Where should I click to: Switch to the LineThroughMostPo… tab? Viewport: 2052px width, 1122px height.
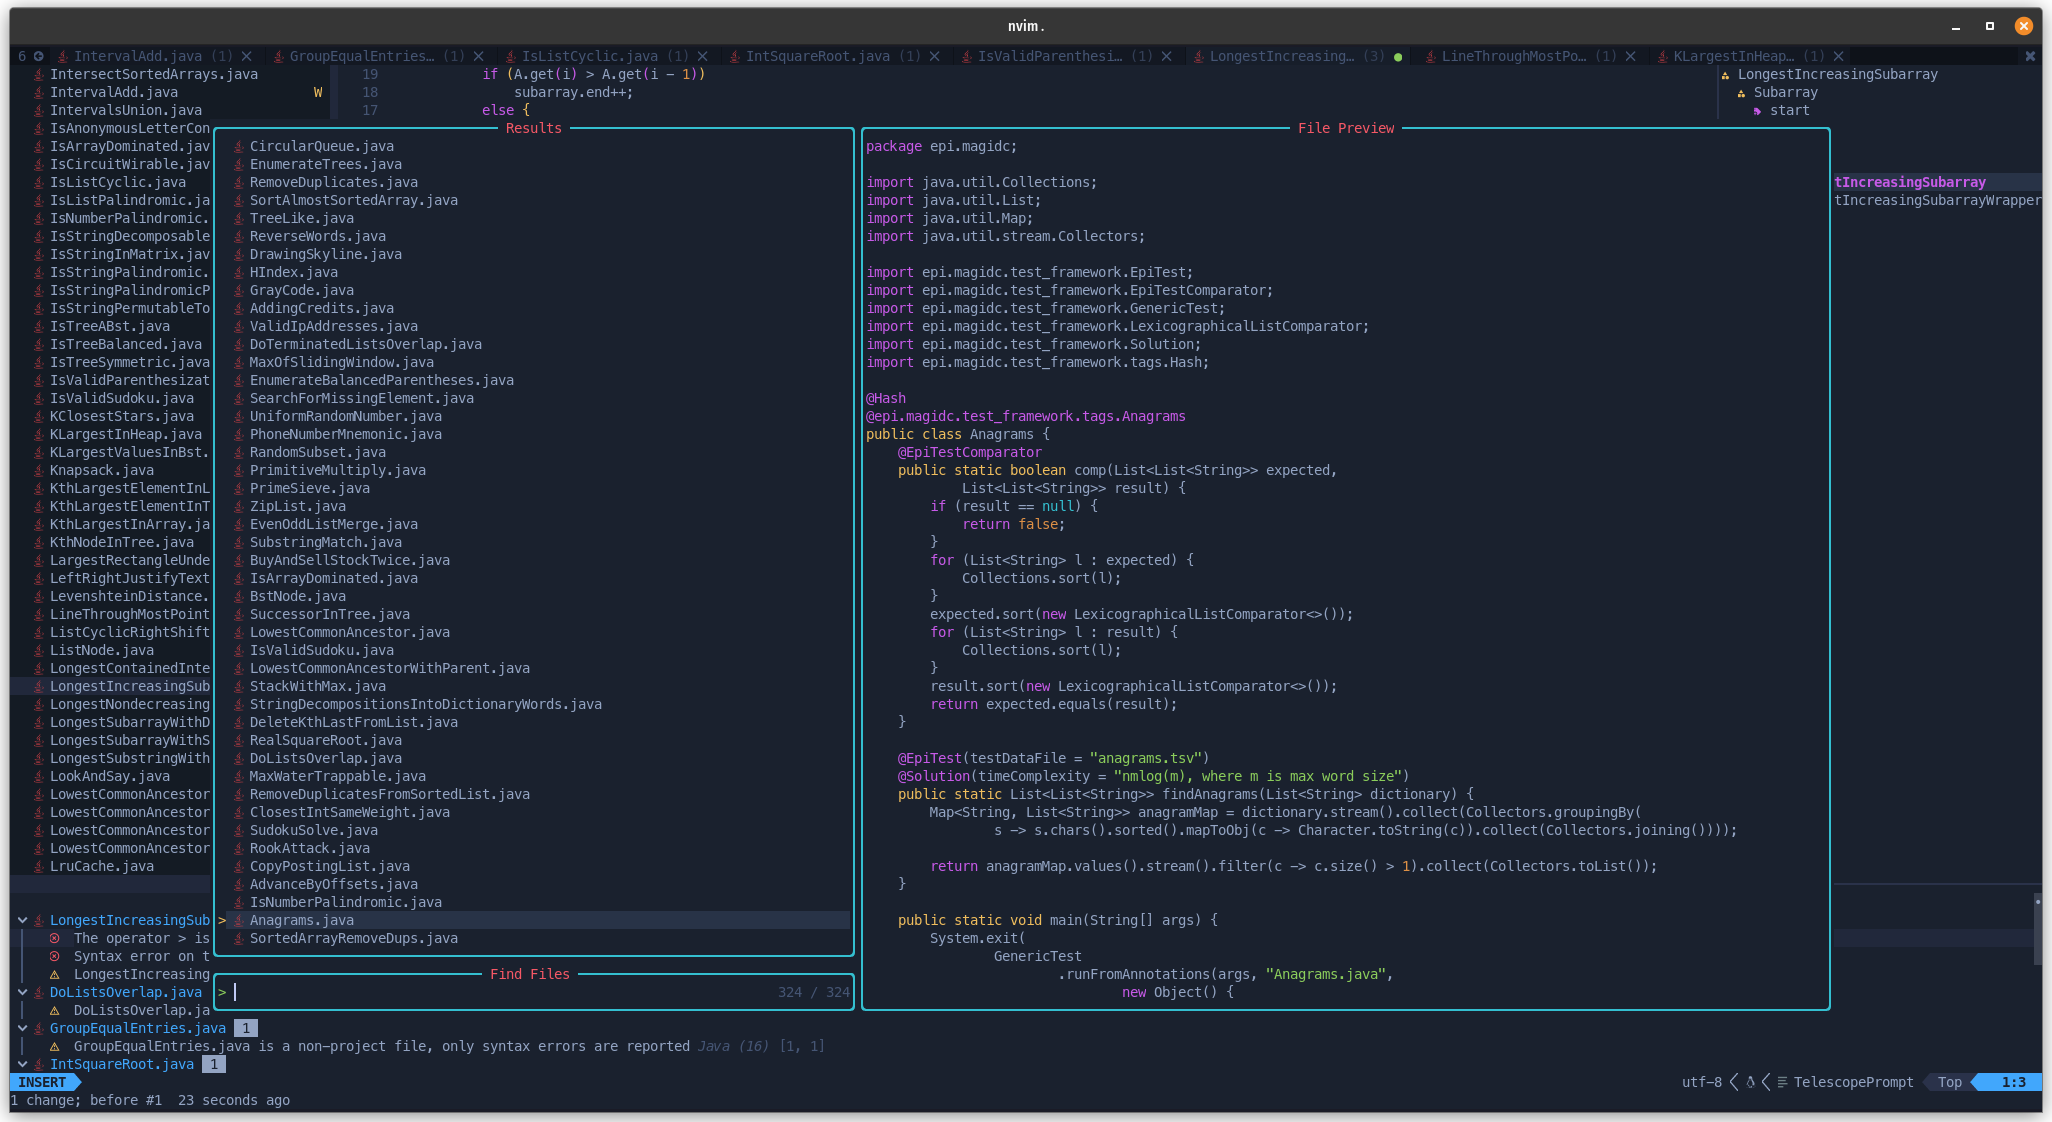pyautogui.click(x=1513, y=56)
